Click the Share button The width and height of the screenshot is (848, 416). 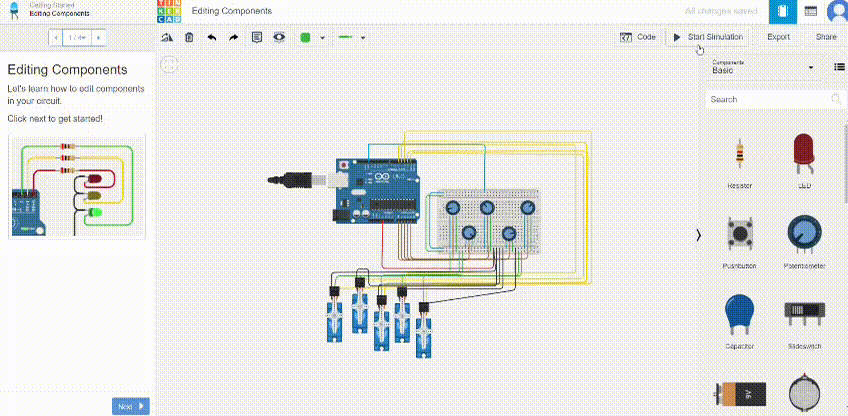[826, 37]
